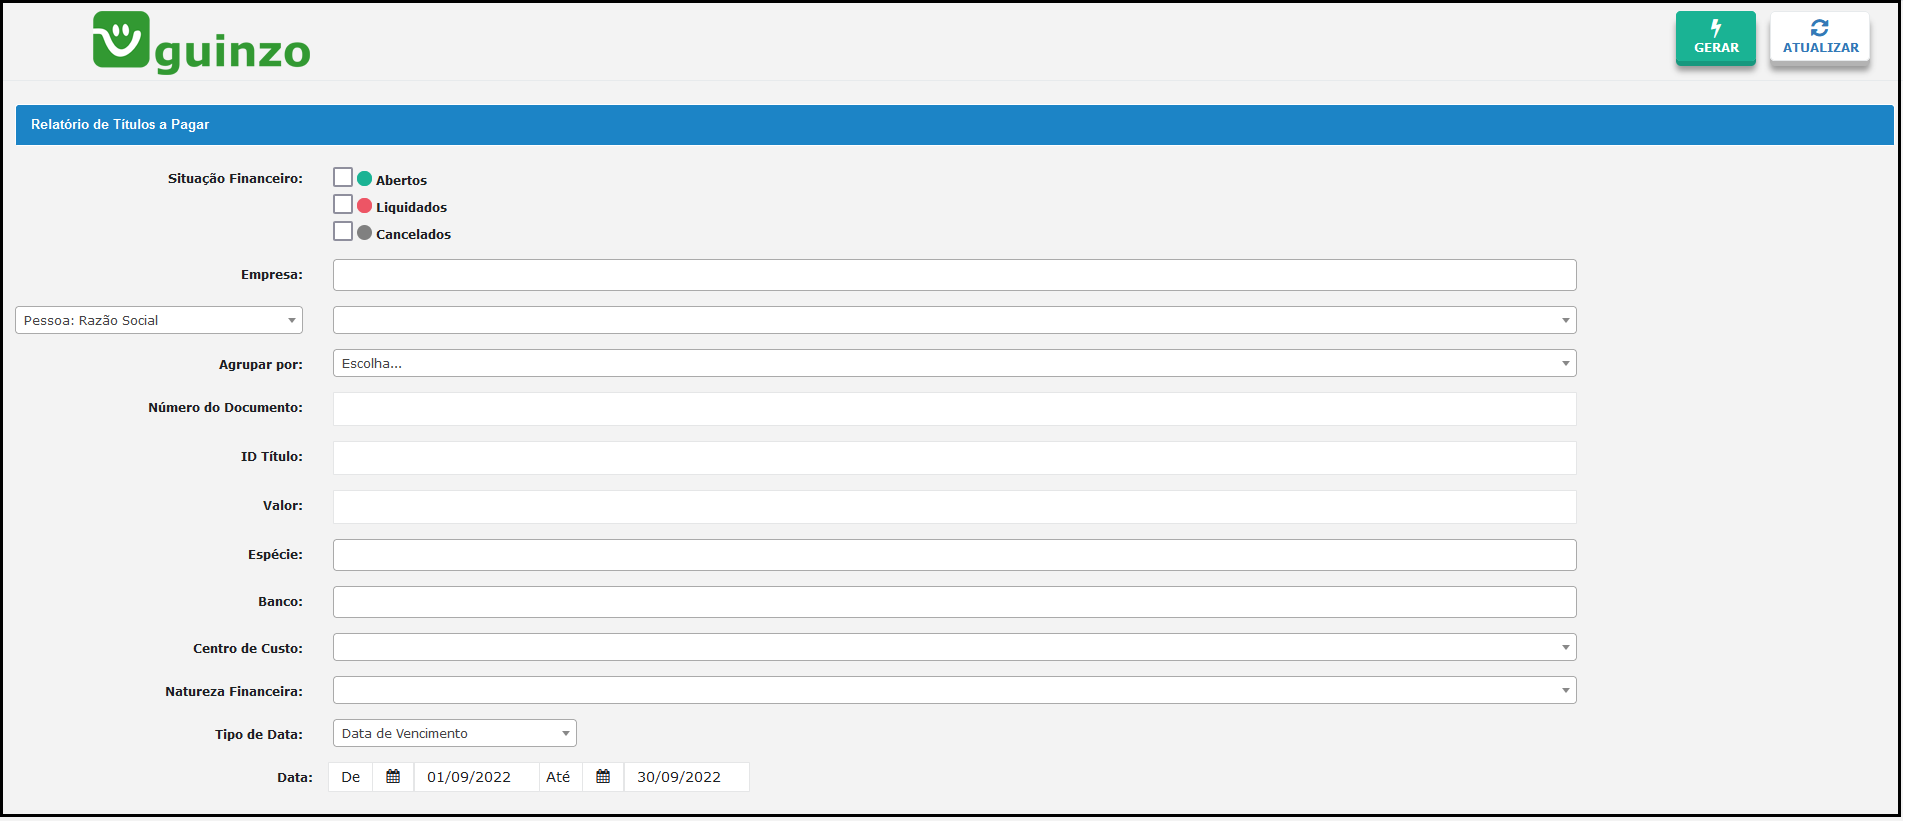Click the start date field 01/09/2022
The image size is (1906, 822).
[x=476, y=777]
